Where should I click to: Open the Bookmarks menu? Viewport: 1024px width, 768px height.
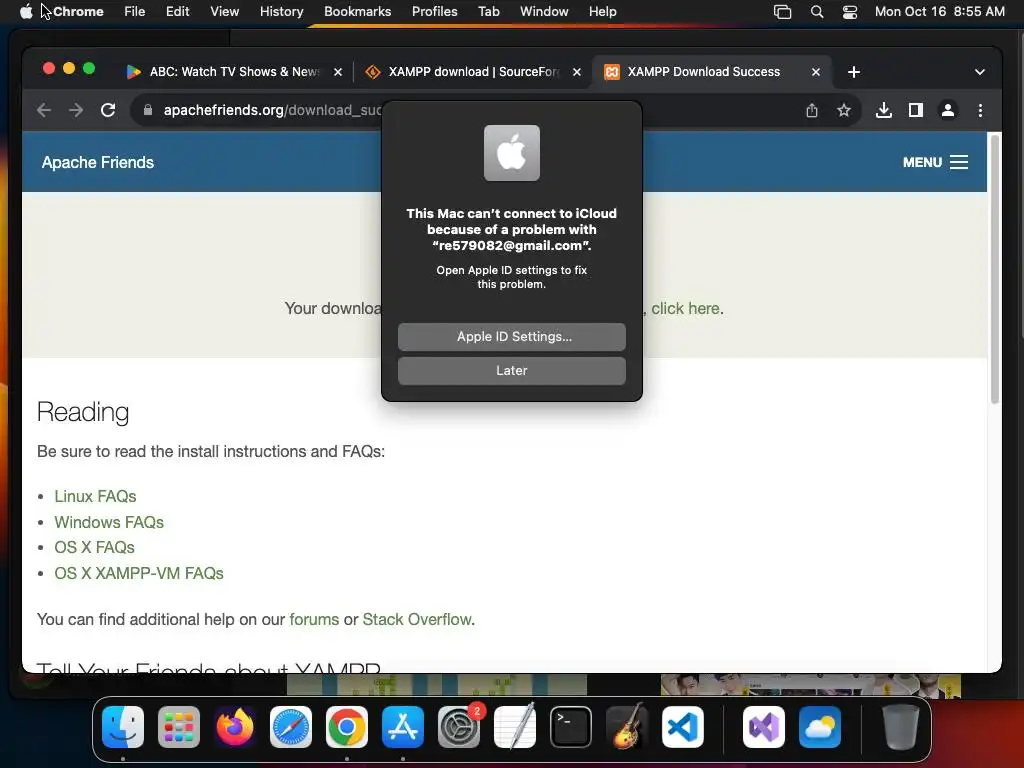pyautogui.click(x=357, y=12)
